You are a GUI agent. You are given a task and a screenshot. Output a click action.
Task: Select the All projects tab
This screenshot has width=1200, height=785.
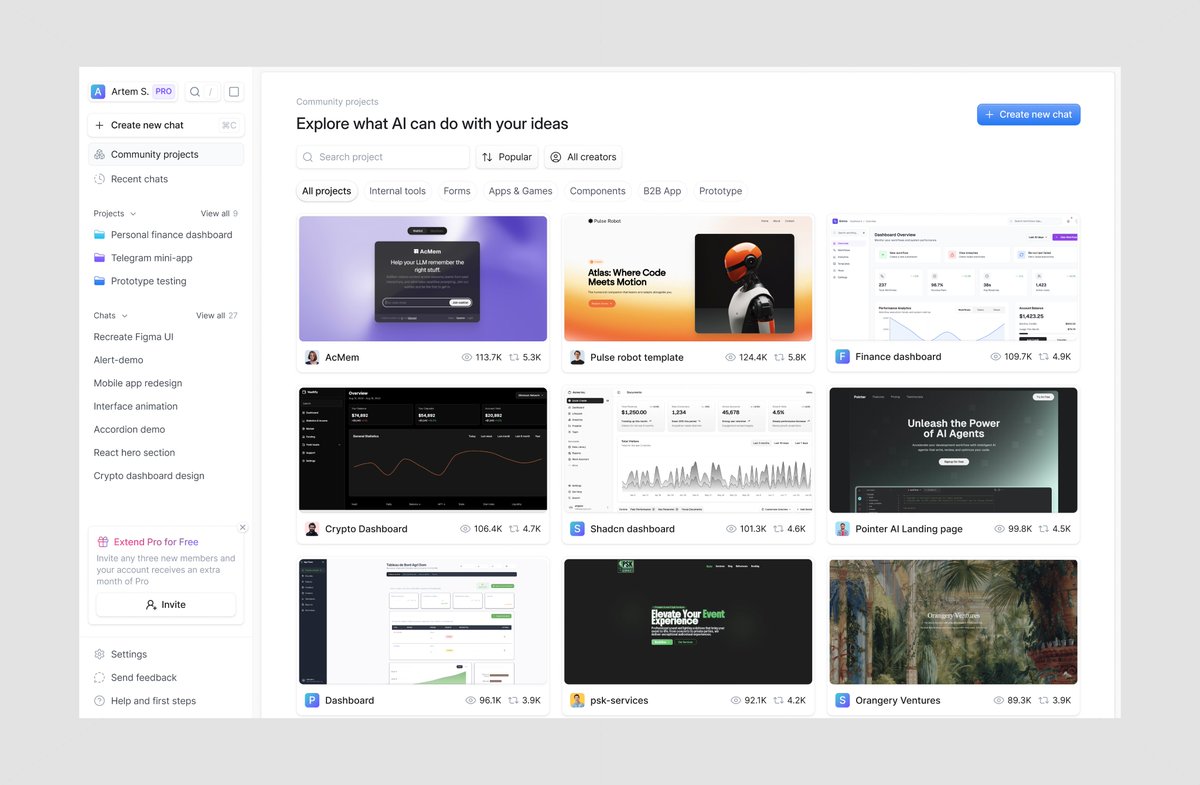pyautogui.click(x=327, y=191)
